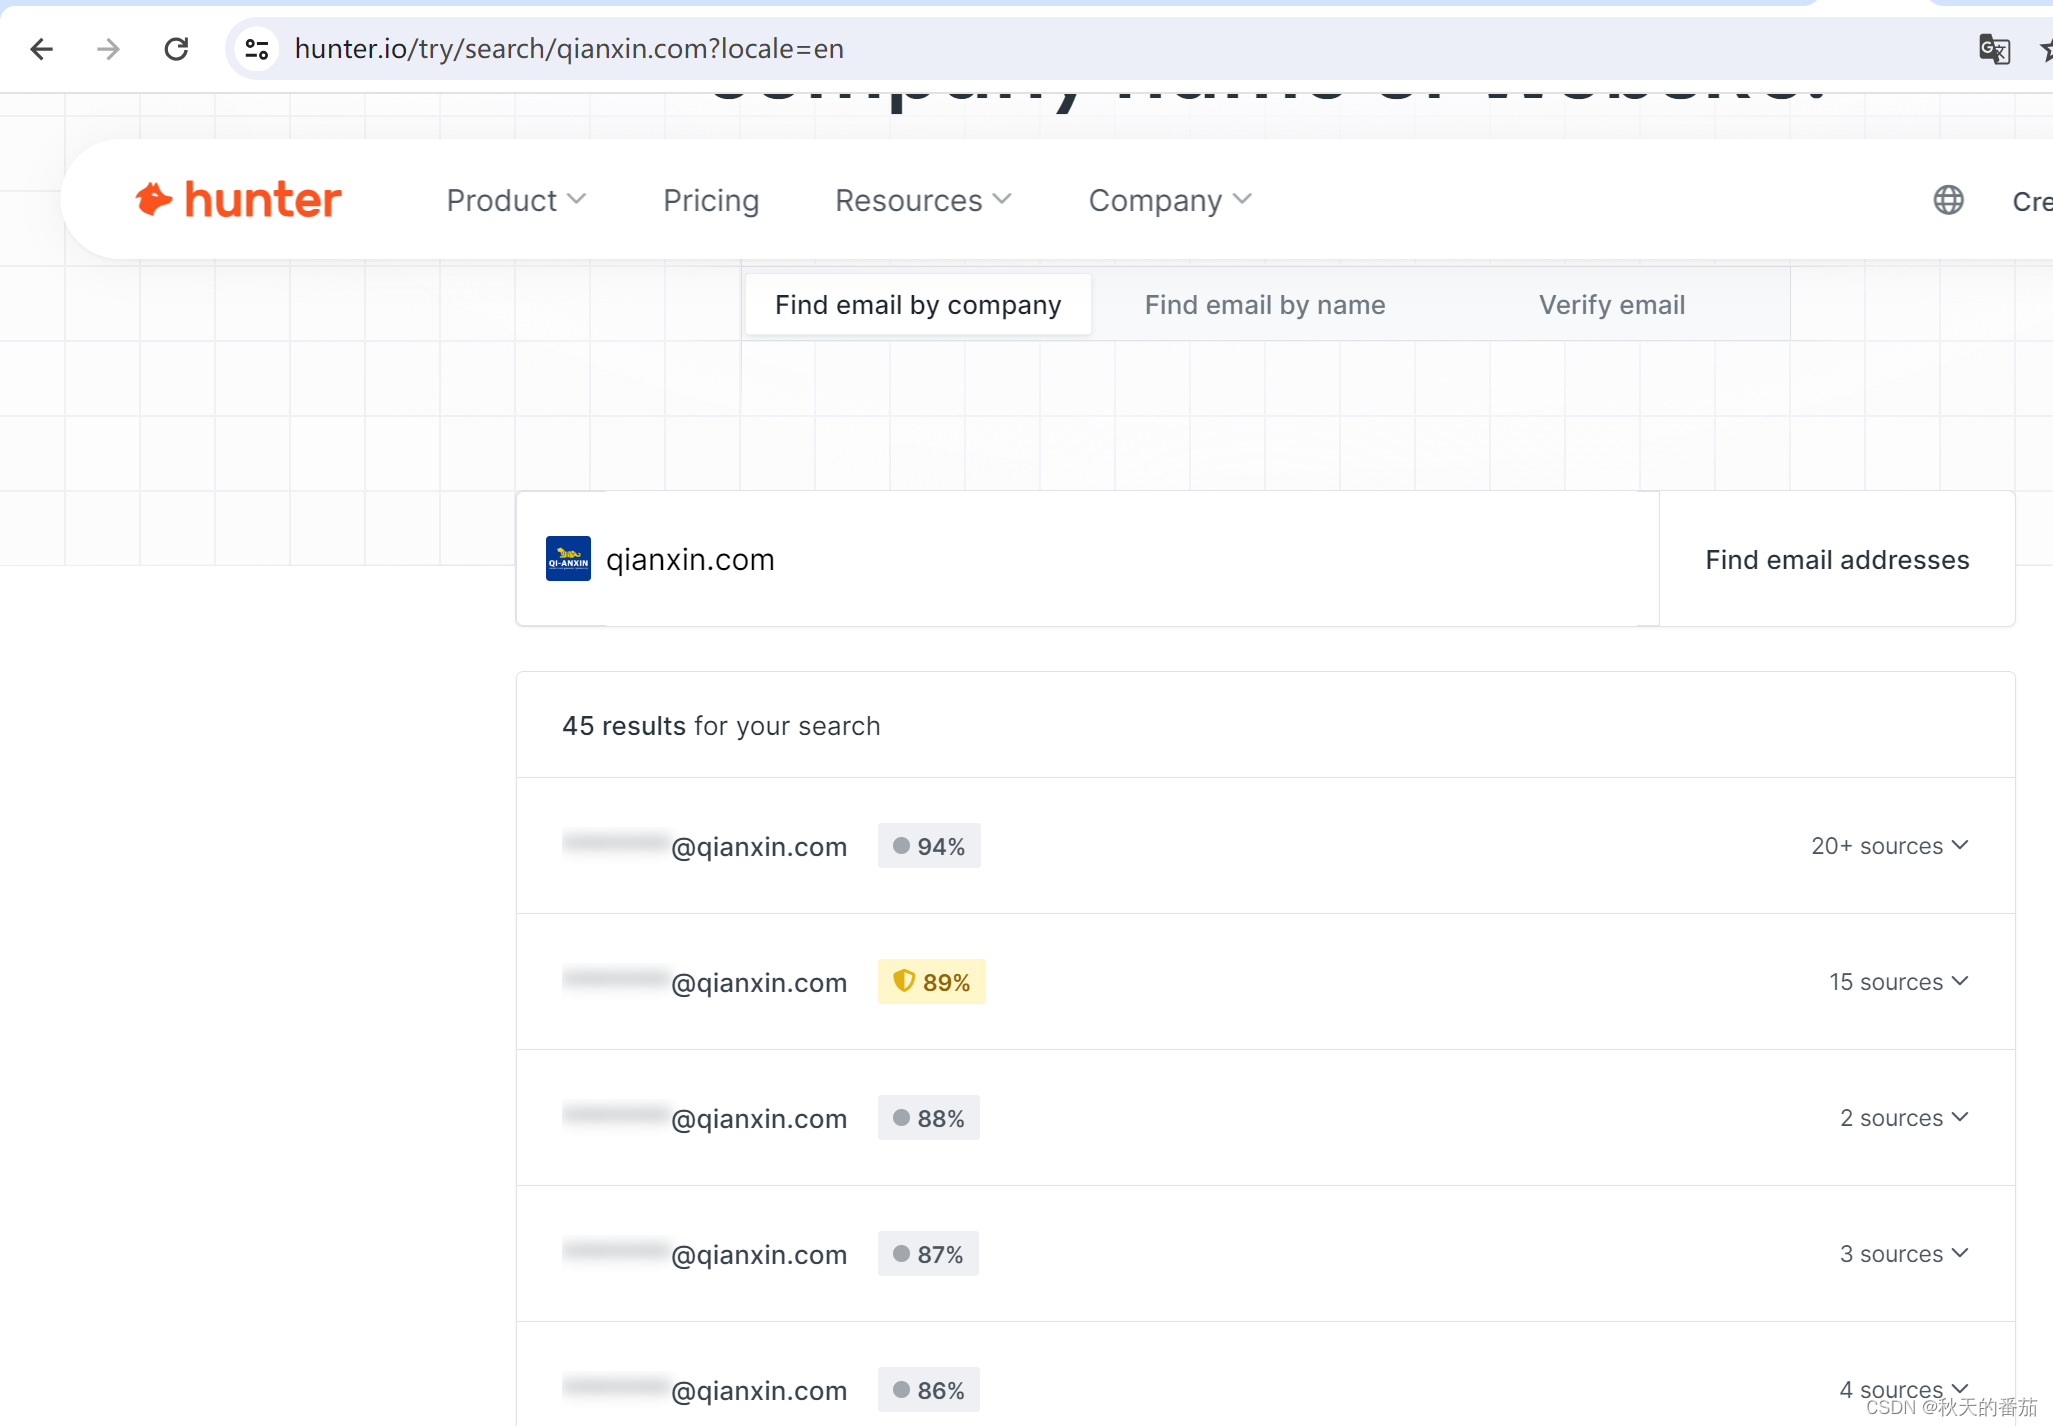Switch to Find email by name
The height and width of the screenshot is (1426, 2053).
pyautogui.click(x=1265, y=304)
